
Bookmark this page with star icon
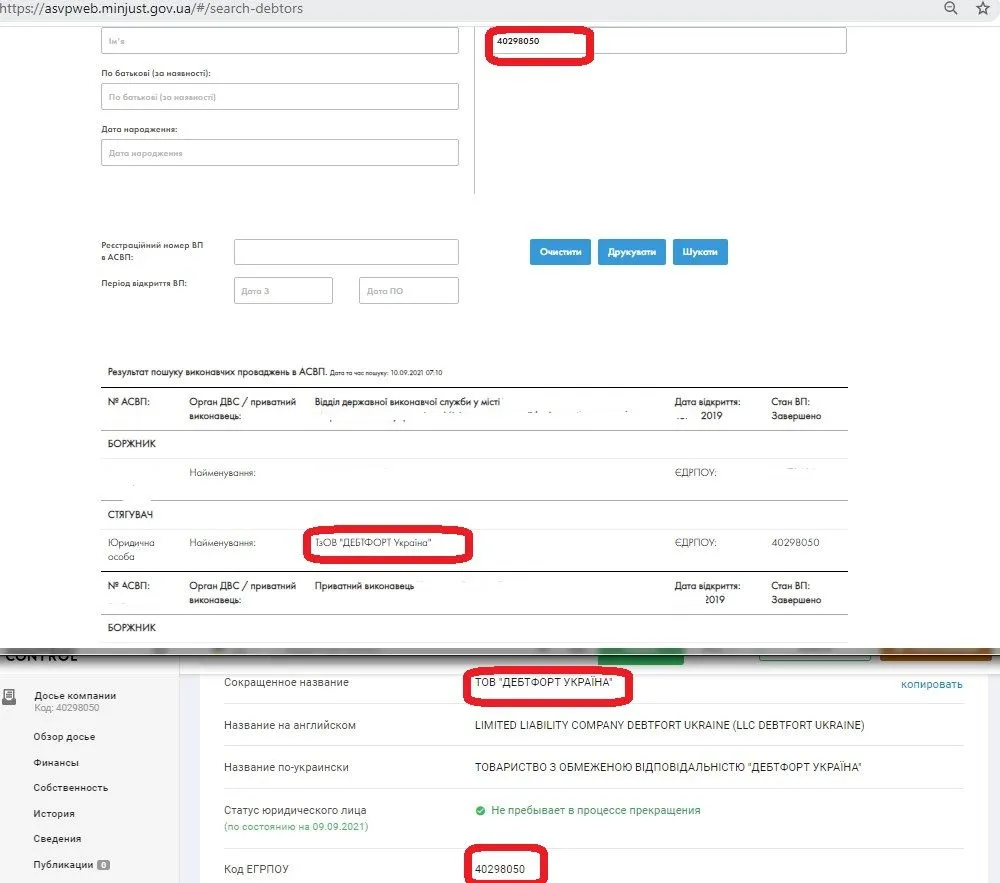pos(982,8)
